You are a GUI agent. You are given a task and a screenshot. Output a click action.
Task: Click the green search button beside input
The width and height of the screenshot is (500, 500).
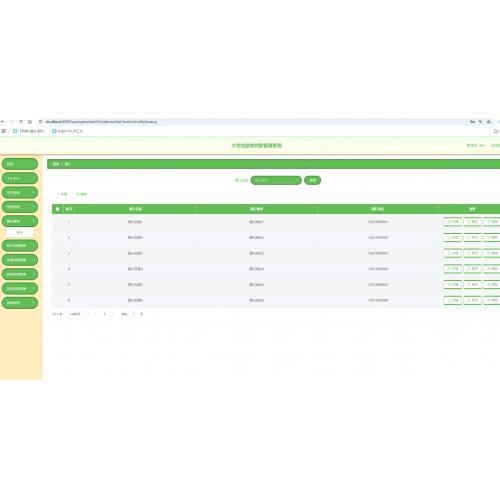tap(312, 180)
